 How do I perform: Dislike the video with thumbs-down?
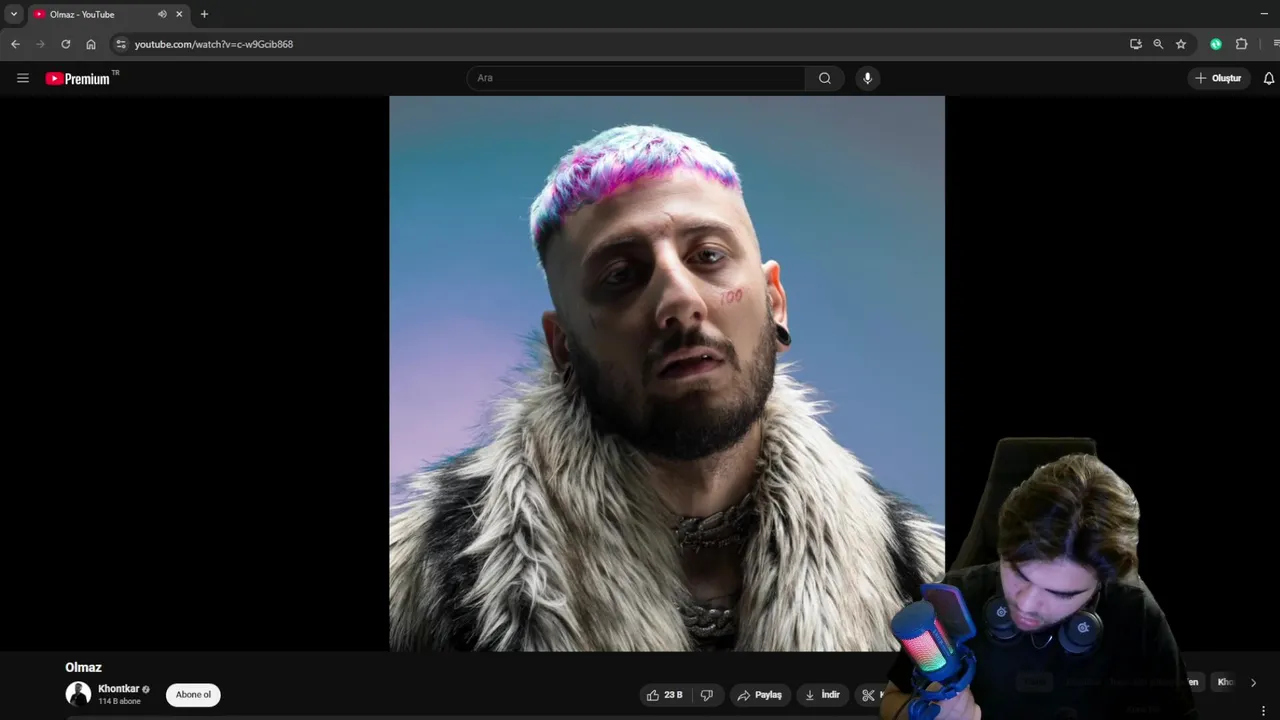pyautogui.click(x=707, y=695)
